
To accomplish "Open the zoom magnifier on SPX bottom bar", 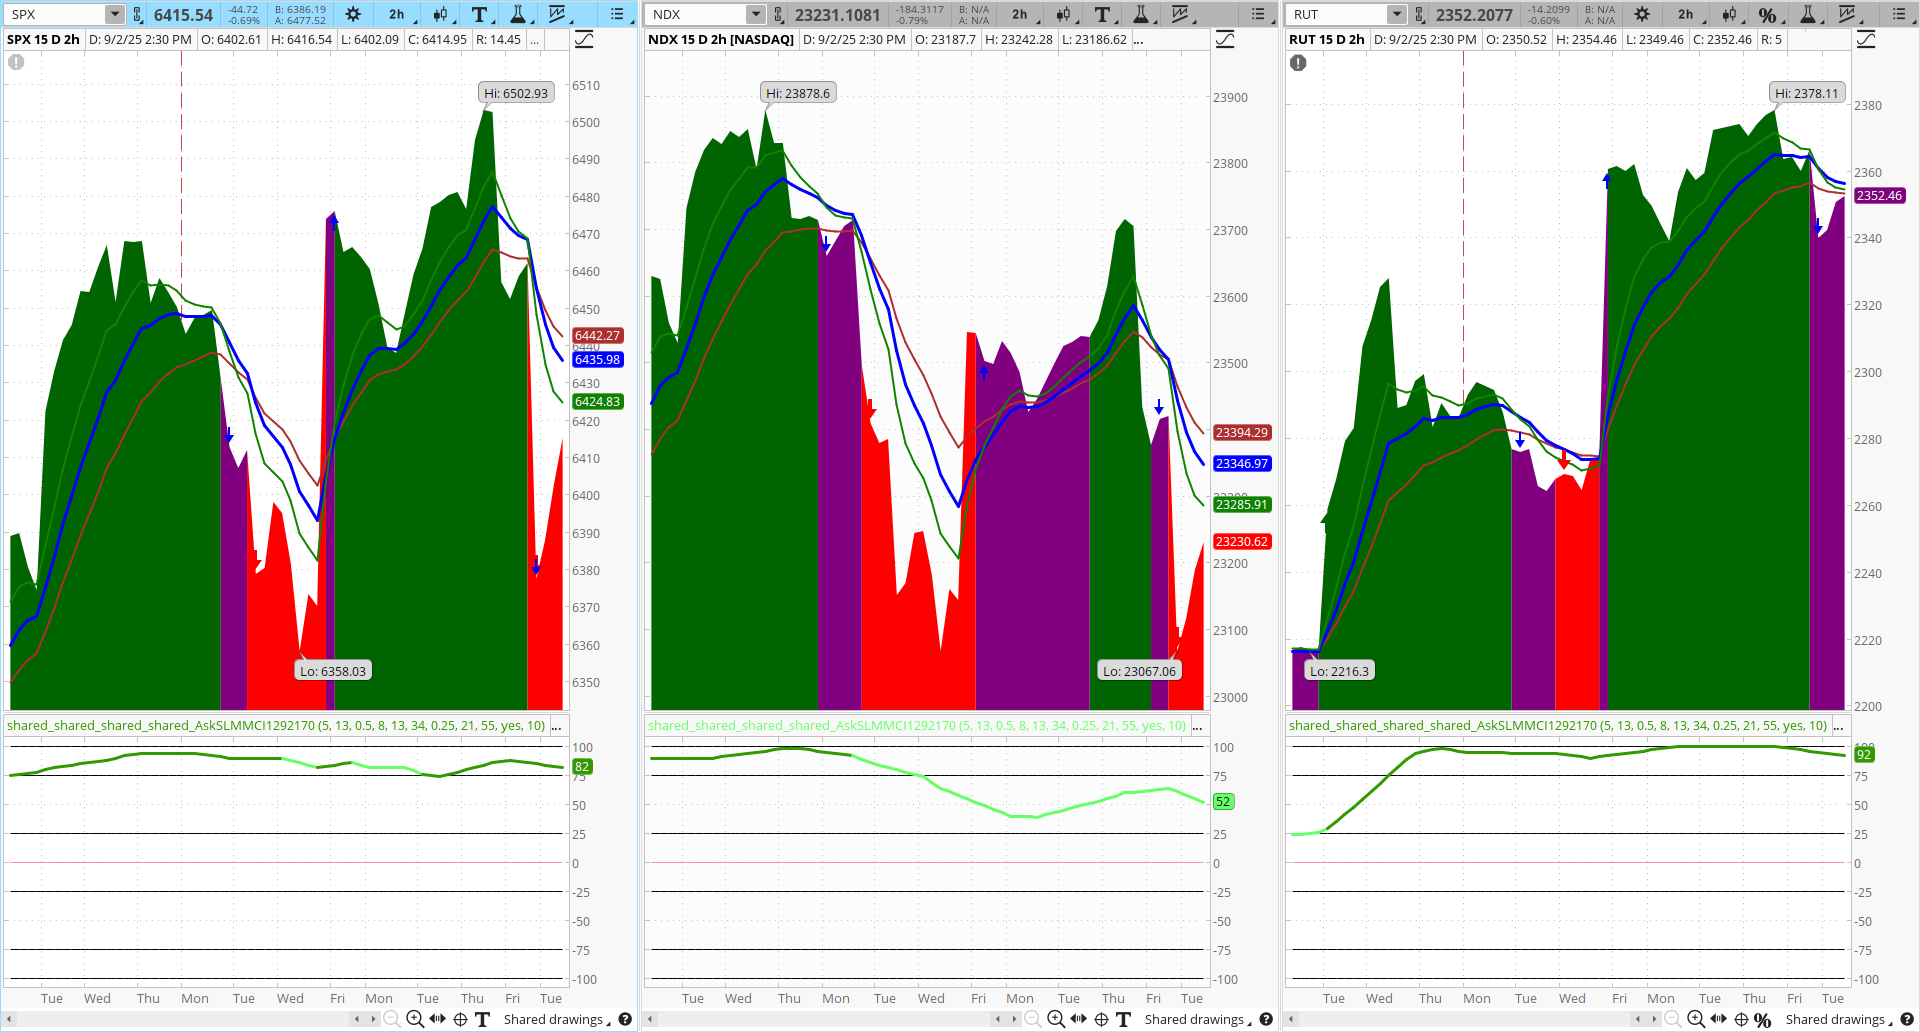I will [415, 1019].
